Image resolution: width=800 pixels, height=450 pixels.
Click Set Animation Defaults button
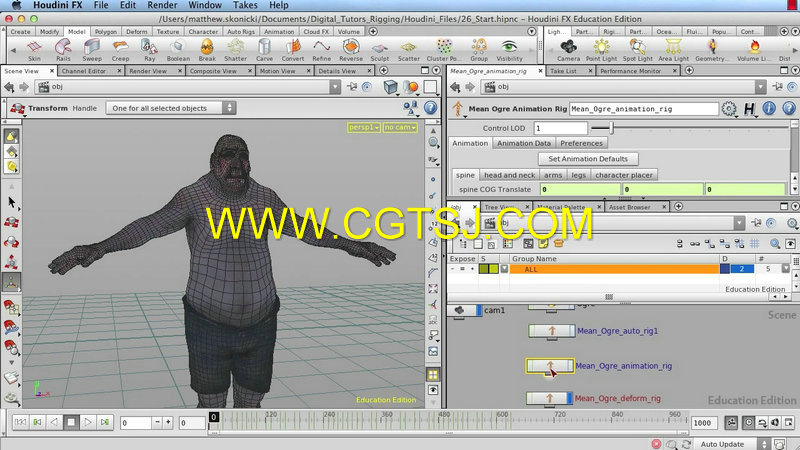pos(588,159)
